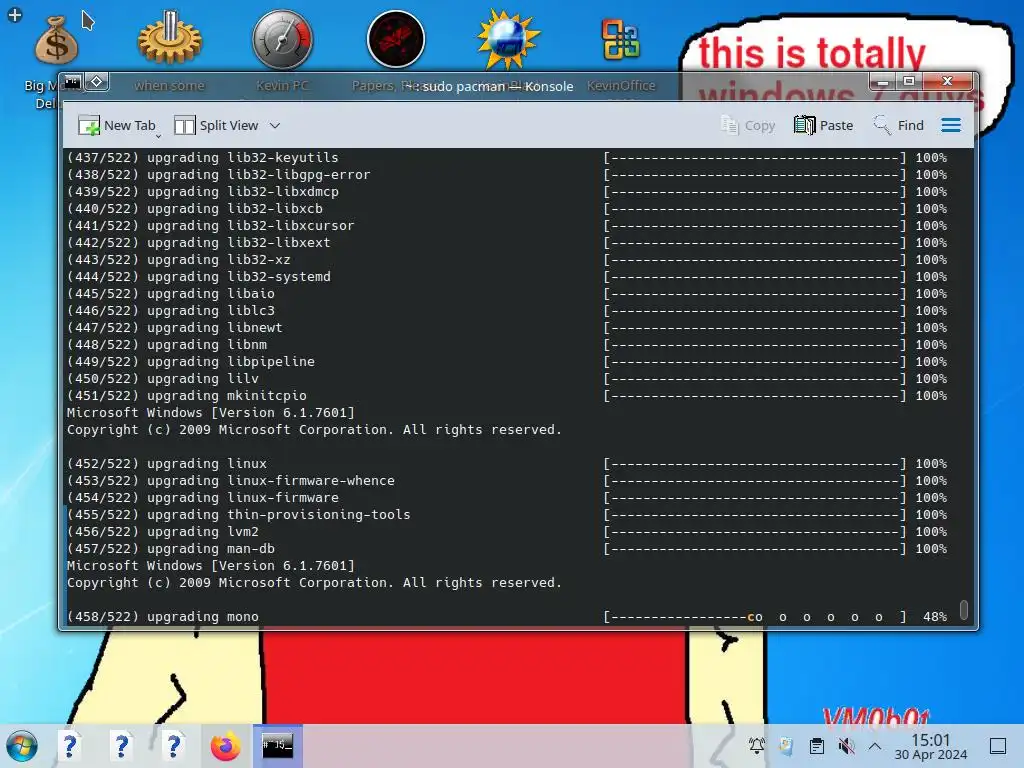
Task: Click the show desktop button in taskbar
Action: [998, 746]
